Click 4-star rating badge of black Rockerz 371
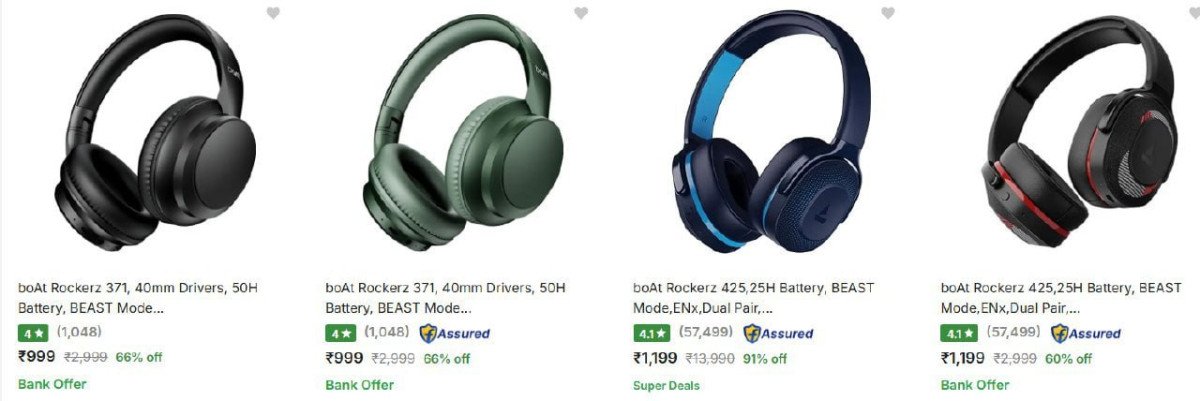Screen dimensions: 1200x401 click(32, 333)
